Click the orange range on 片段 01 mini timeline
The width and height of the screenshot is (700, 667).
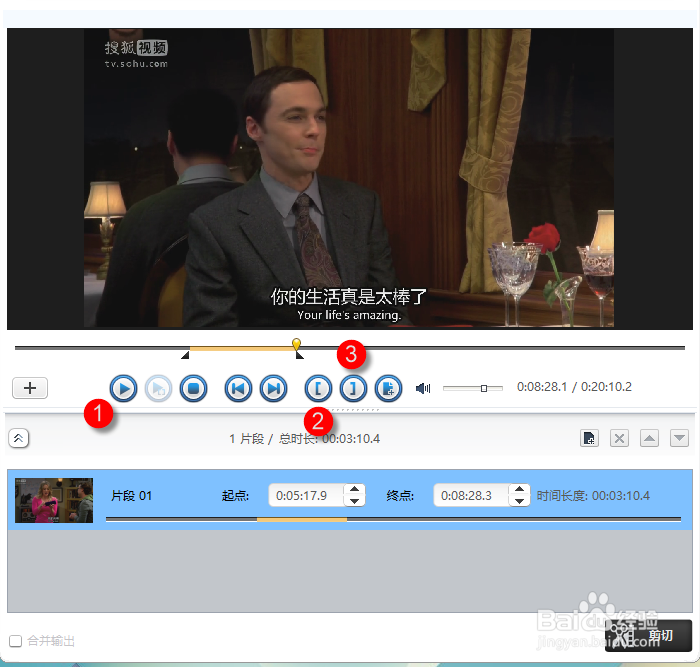(x=302, y=519)
